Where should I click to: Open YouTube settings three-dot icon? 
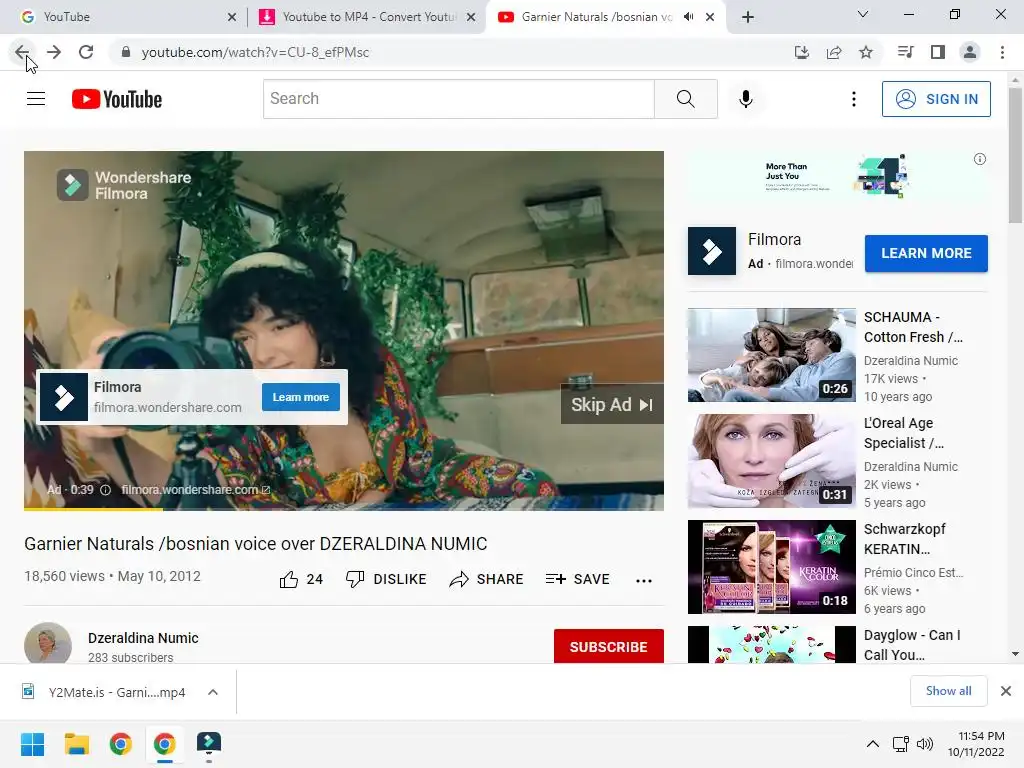[854, 99]
